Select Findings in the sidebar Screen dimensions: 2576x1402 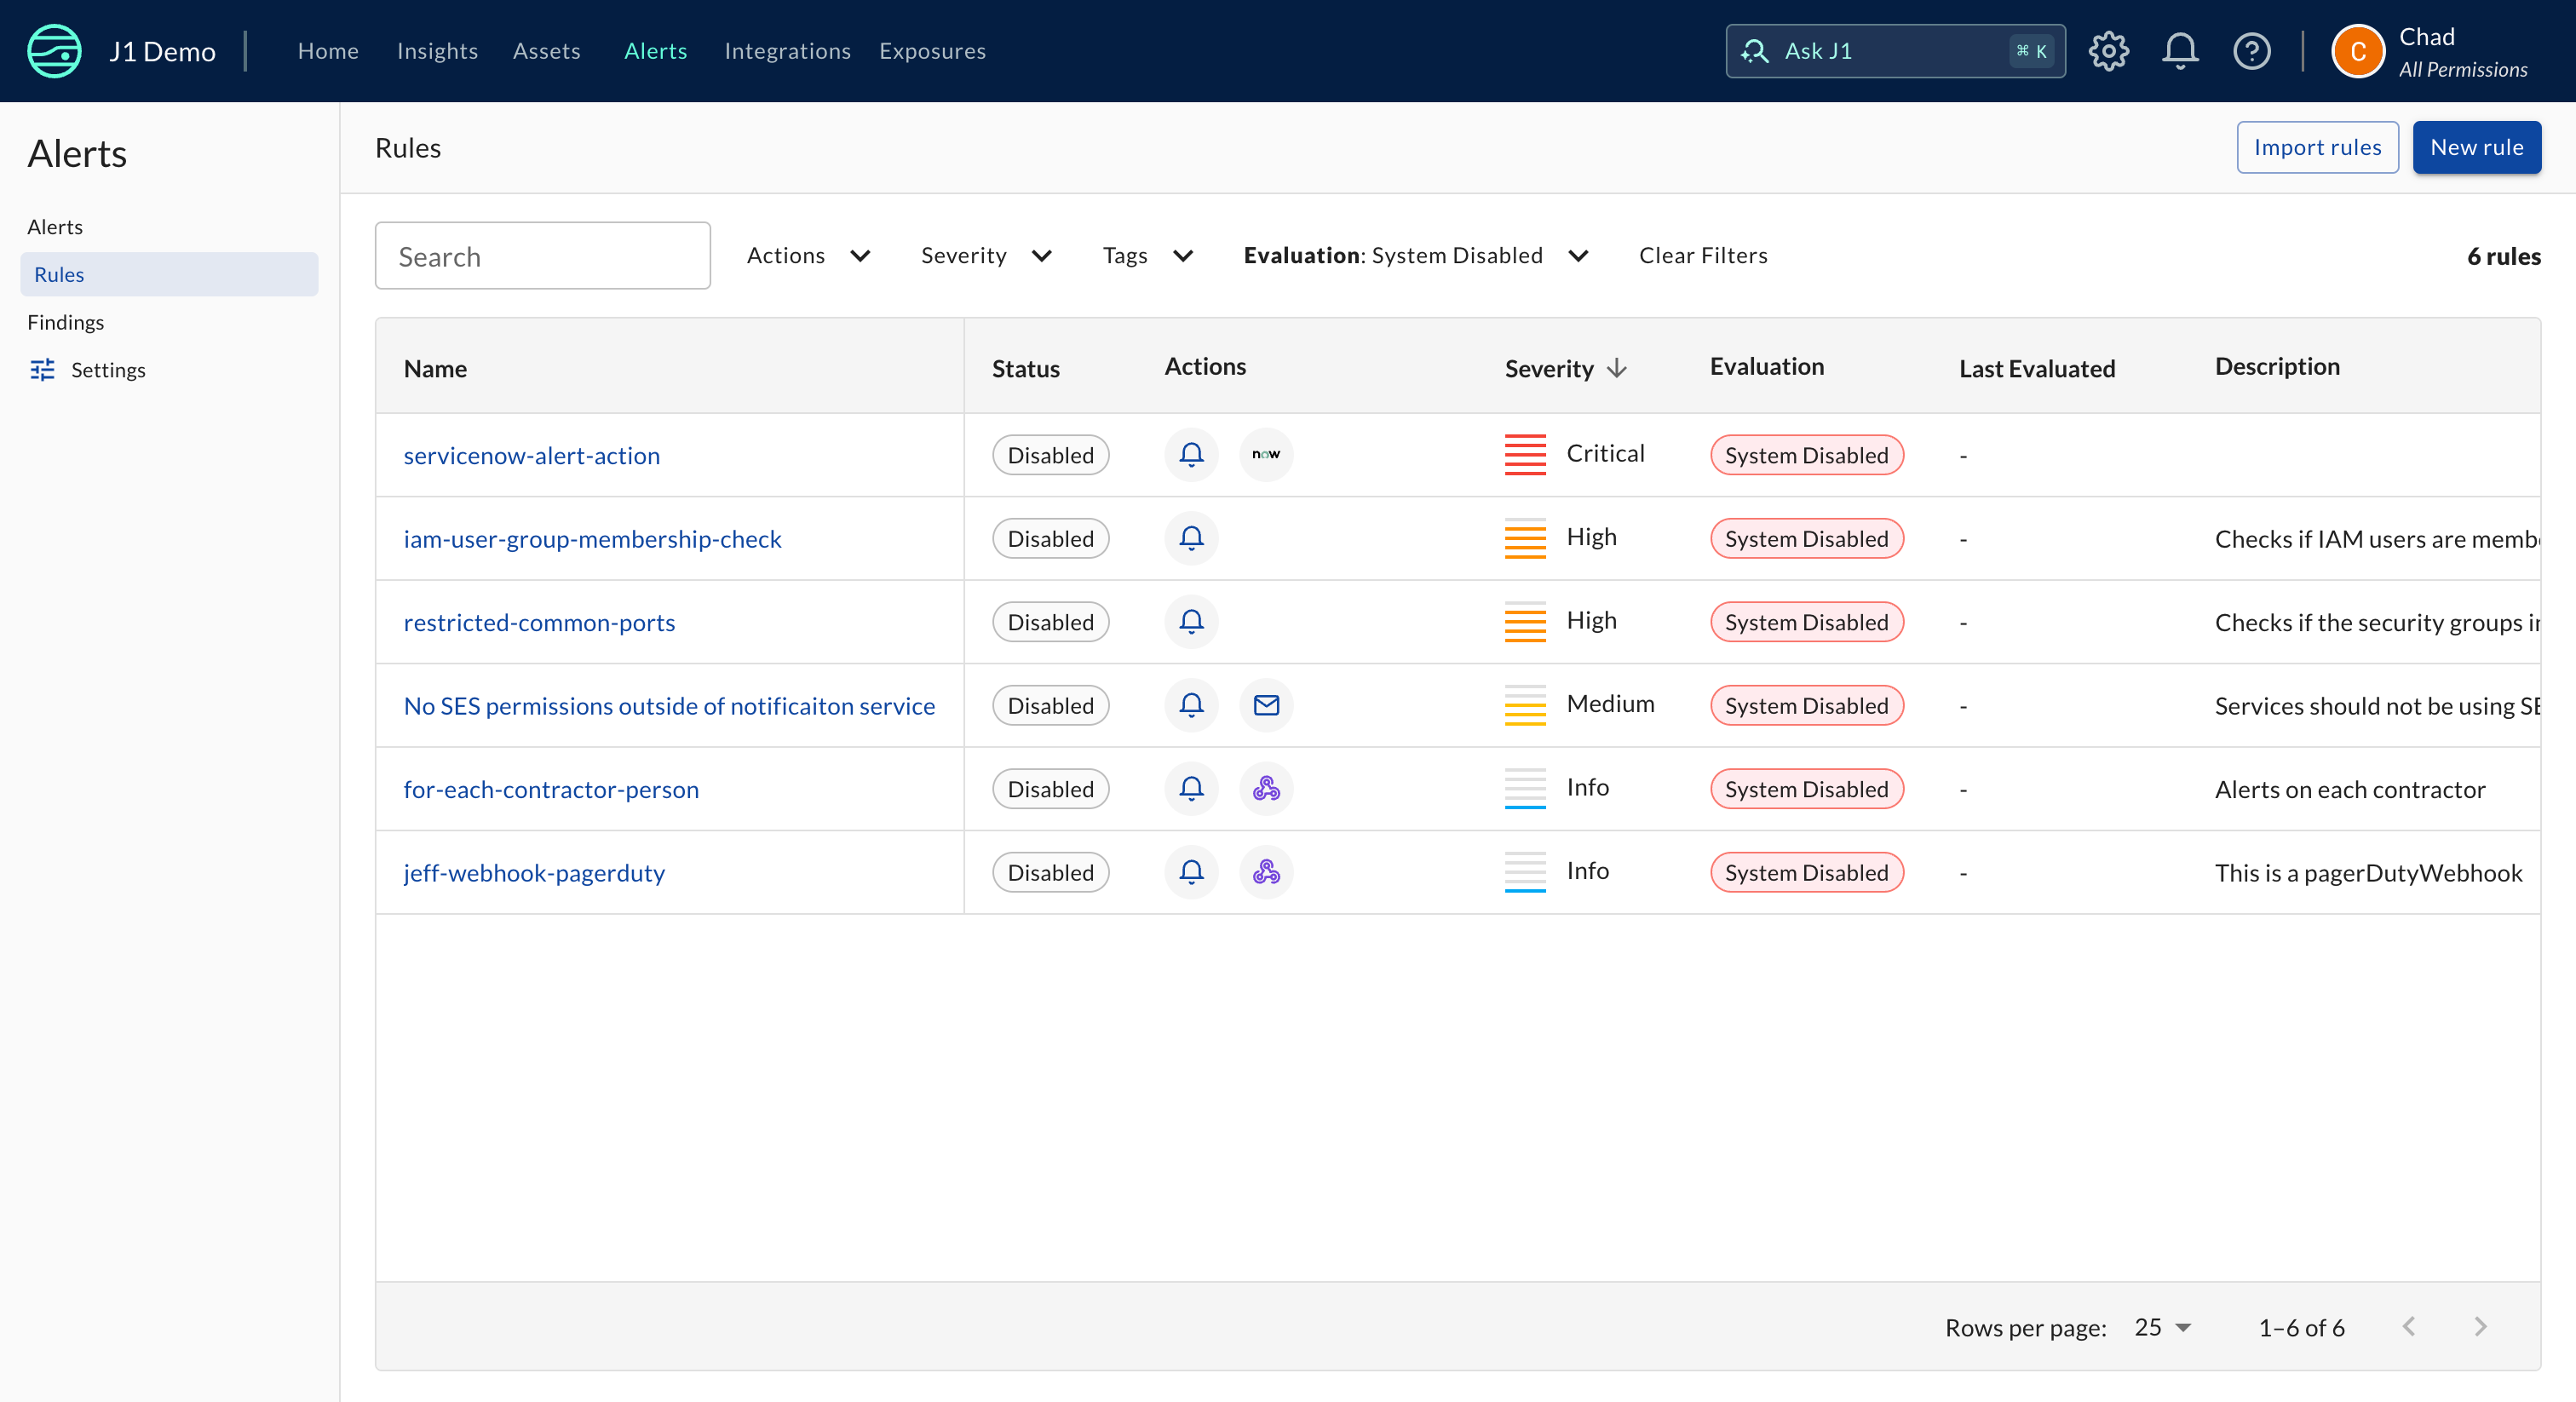click(x=66, y=322)
